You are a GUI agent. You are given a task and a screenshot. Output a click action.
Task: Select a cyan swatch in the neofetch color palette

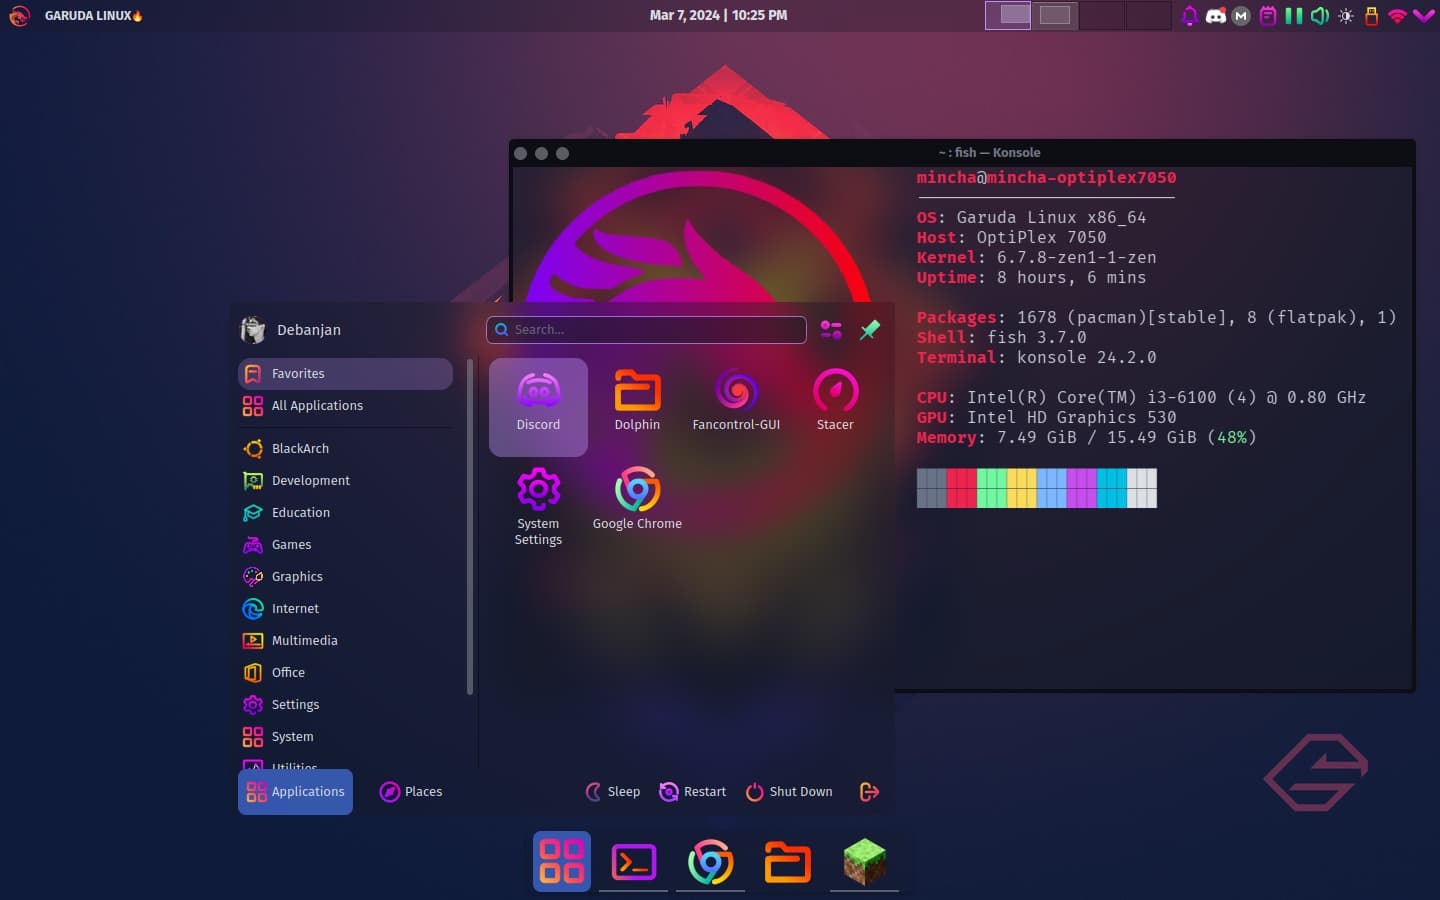point(1114,487)
